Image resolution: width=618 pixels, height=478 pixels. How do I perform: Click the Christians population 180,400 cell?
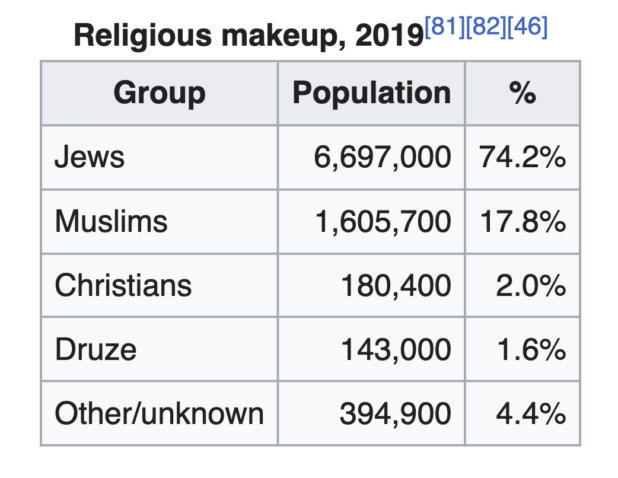(396, 285)
